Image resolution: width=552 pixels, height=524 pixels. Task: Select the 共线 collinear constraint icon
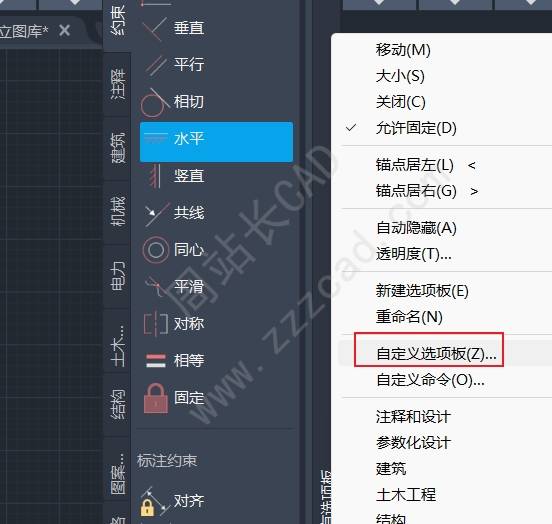tap(155, 213)
